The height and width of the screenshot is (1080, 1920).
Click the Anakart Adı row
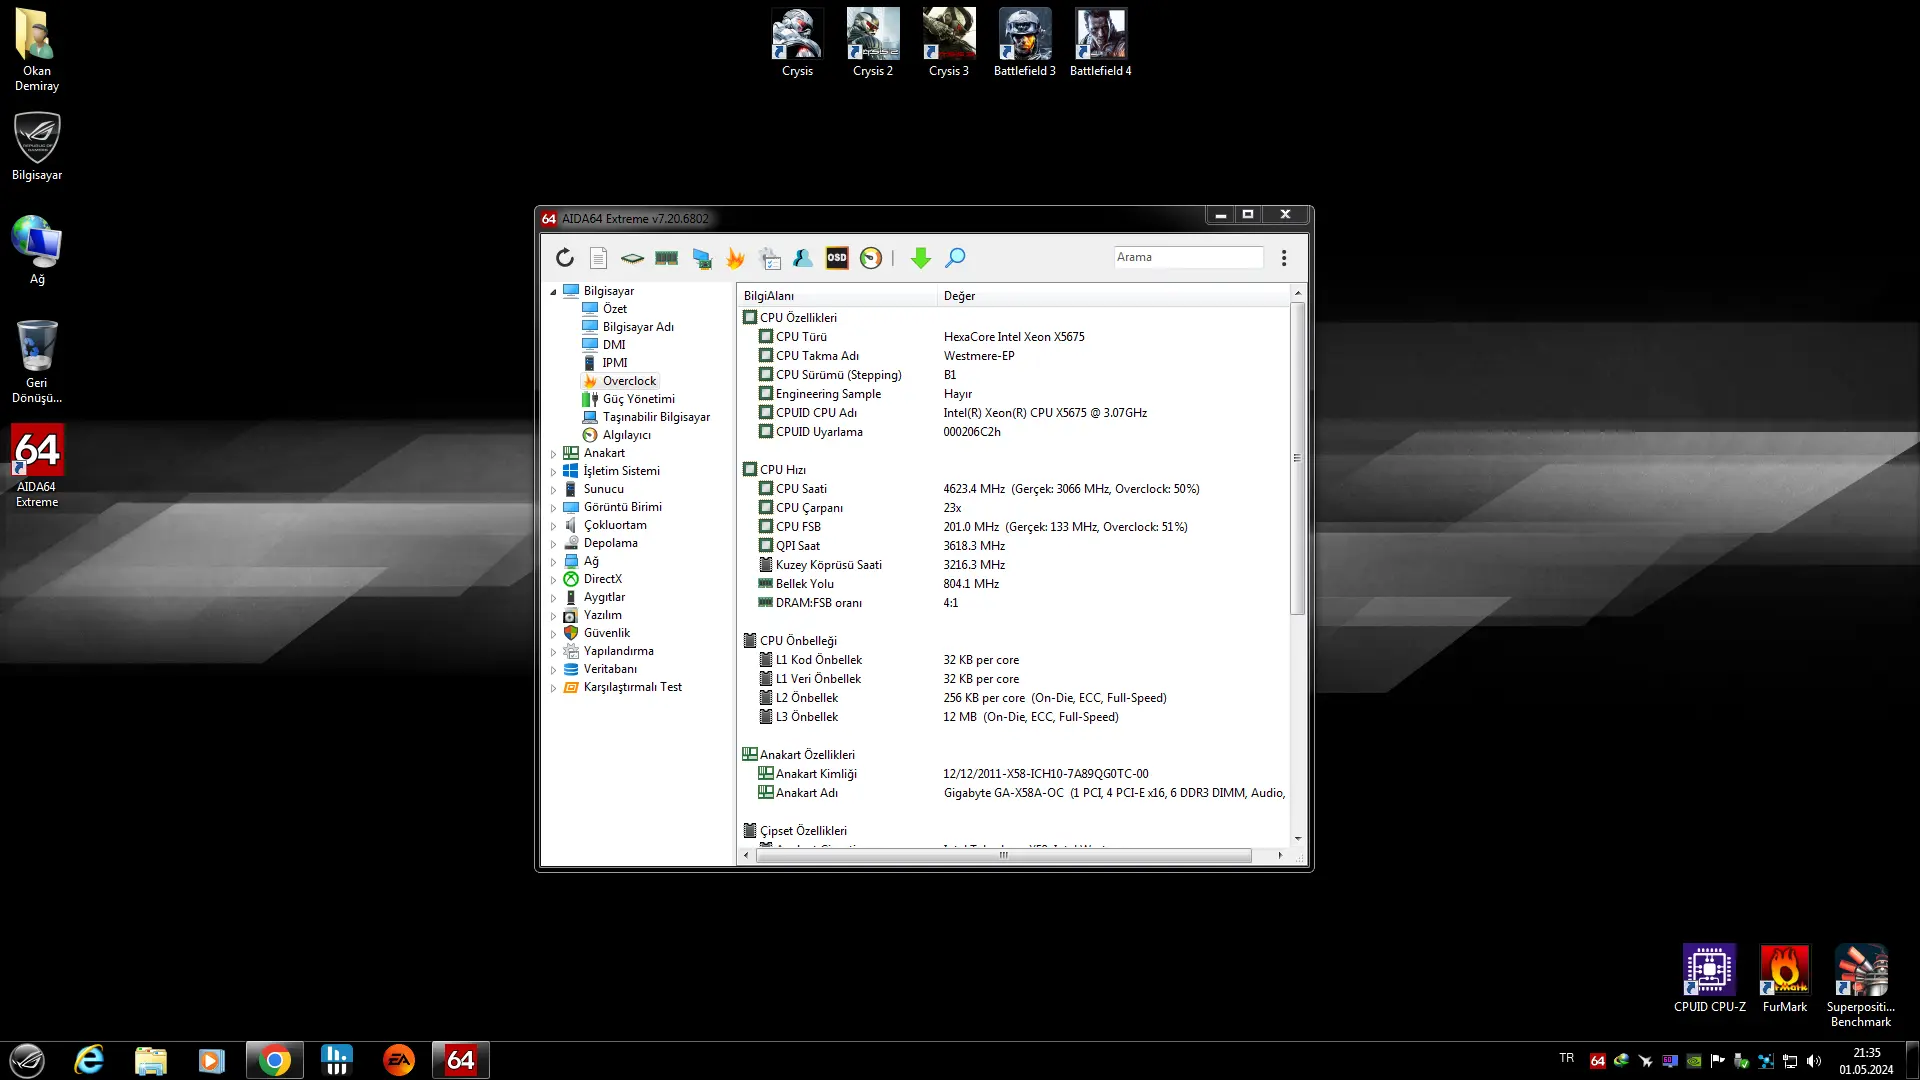point(1014,793)
